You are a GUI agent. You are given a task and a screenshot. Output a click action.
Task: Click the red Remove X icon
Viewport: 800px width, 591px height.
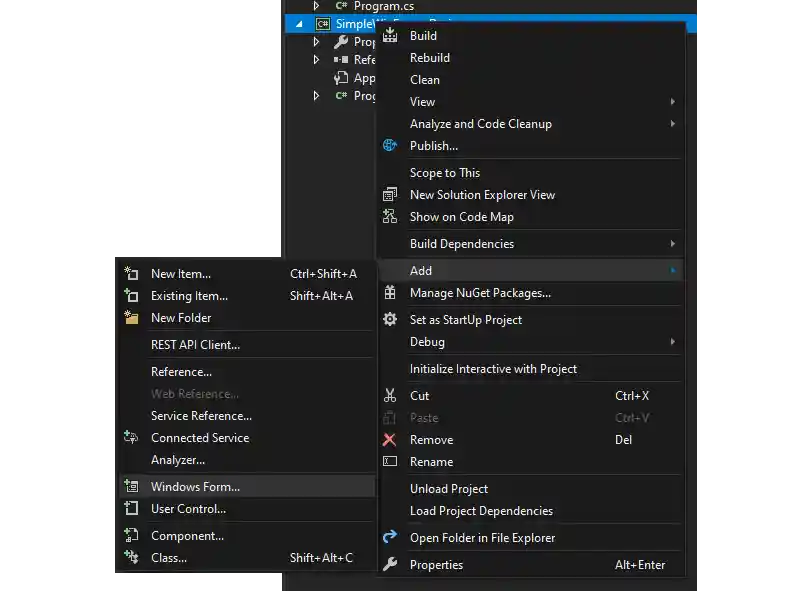click(x=390, y=440)
